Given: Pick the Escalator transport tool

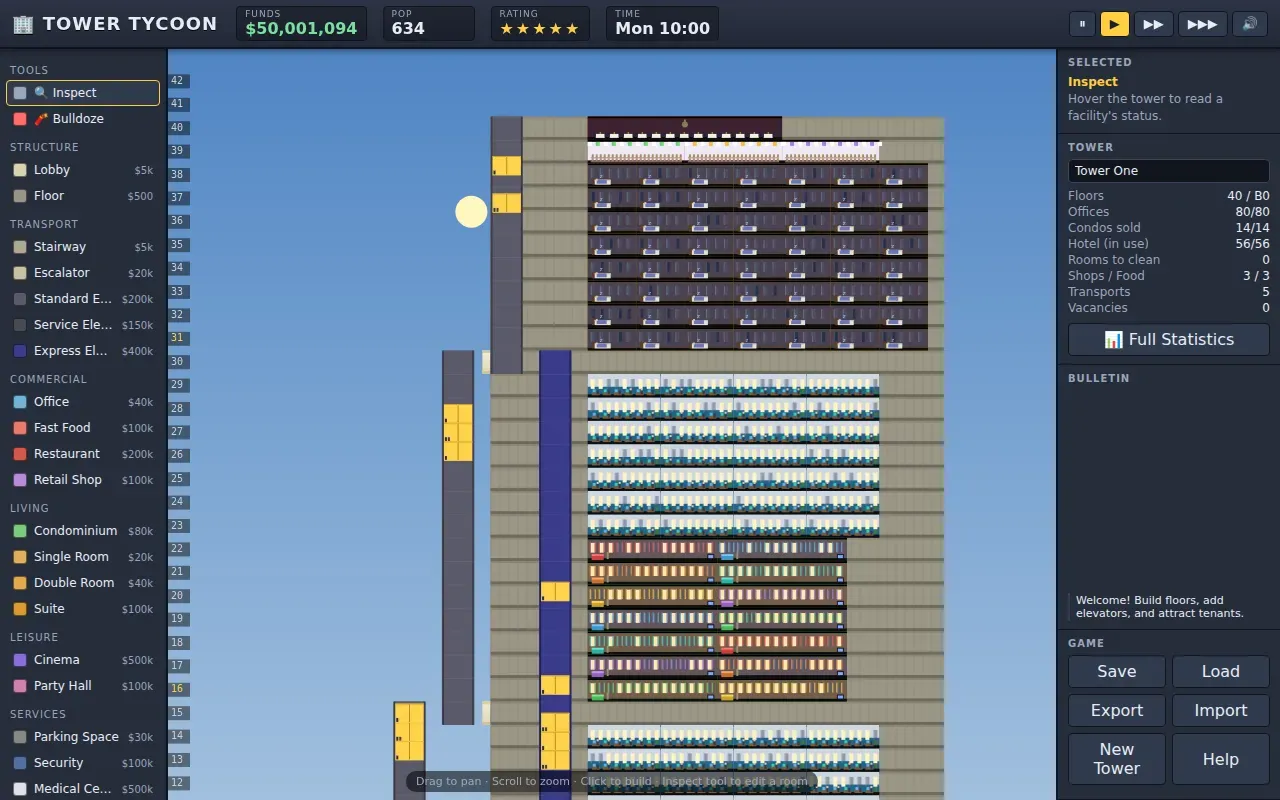Looking at the screenshot, I should tap(83, 273).
